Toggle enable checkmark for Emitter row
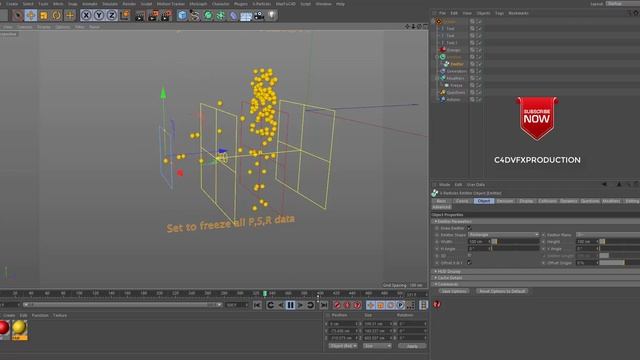 click(479, 64)
